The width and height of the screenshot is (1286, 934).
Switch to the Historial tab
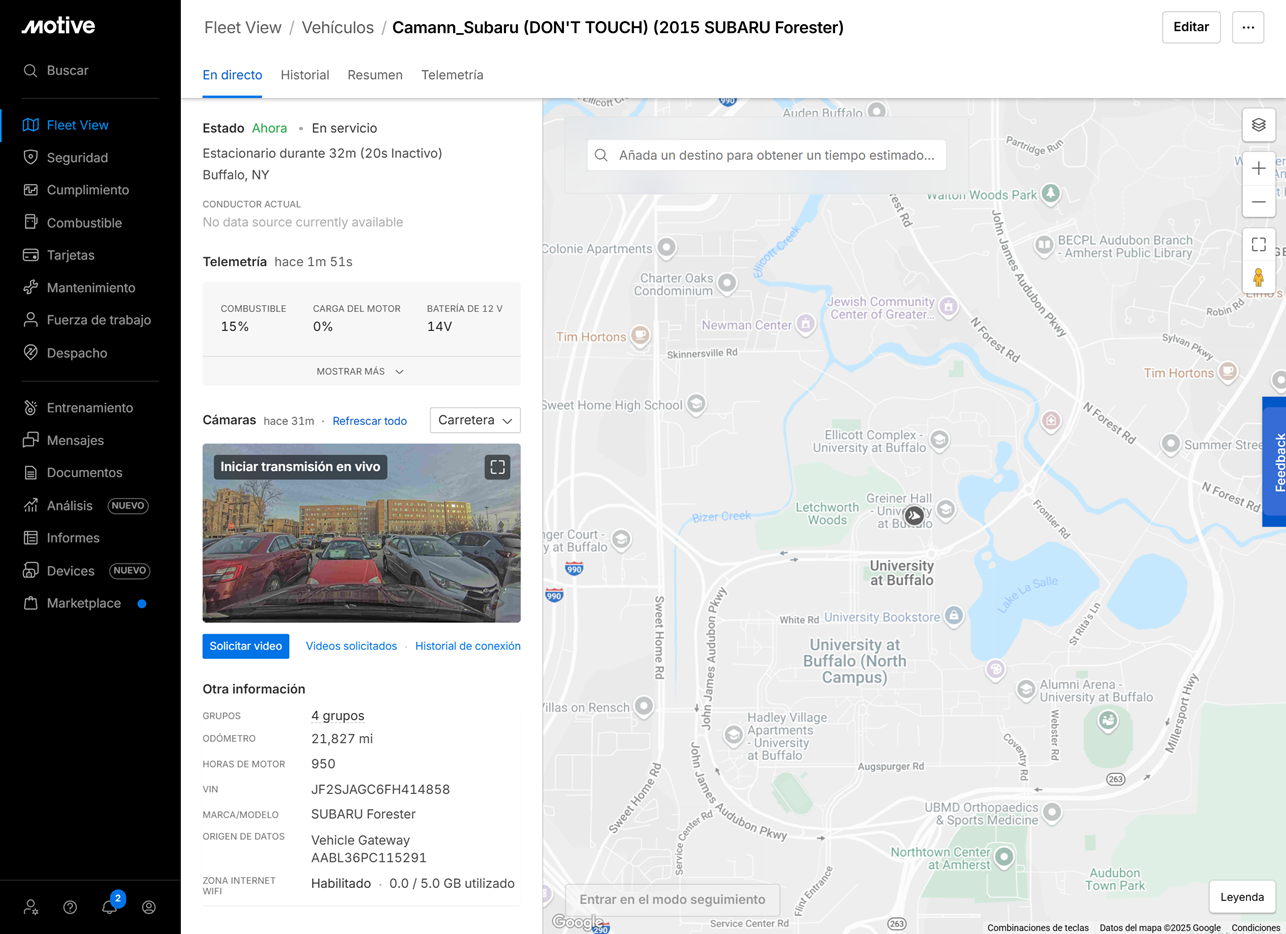(x=305, y=75)
